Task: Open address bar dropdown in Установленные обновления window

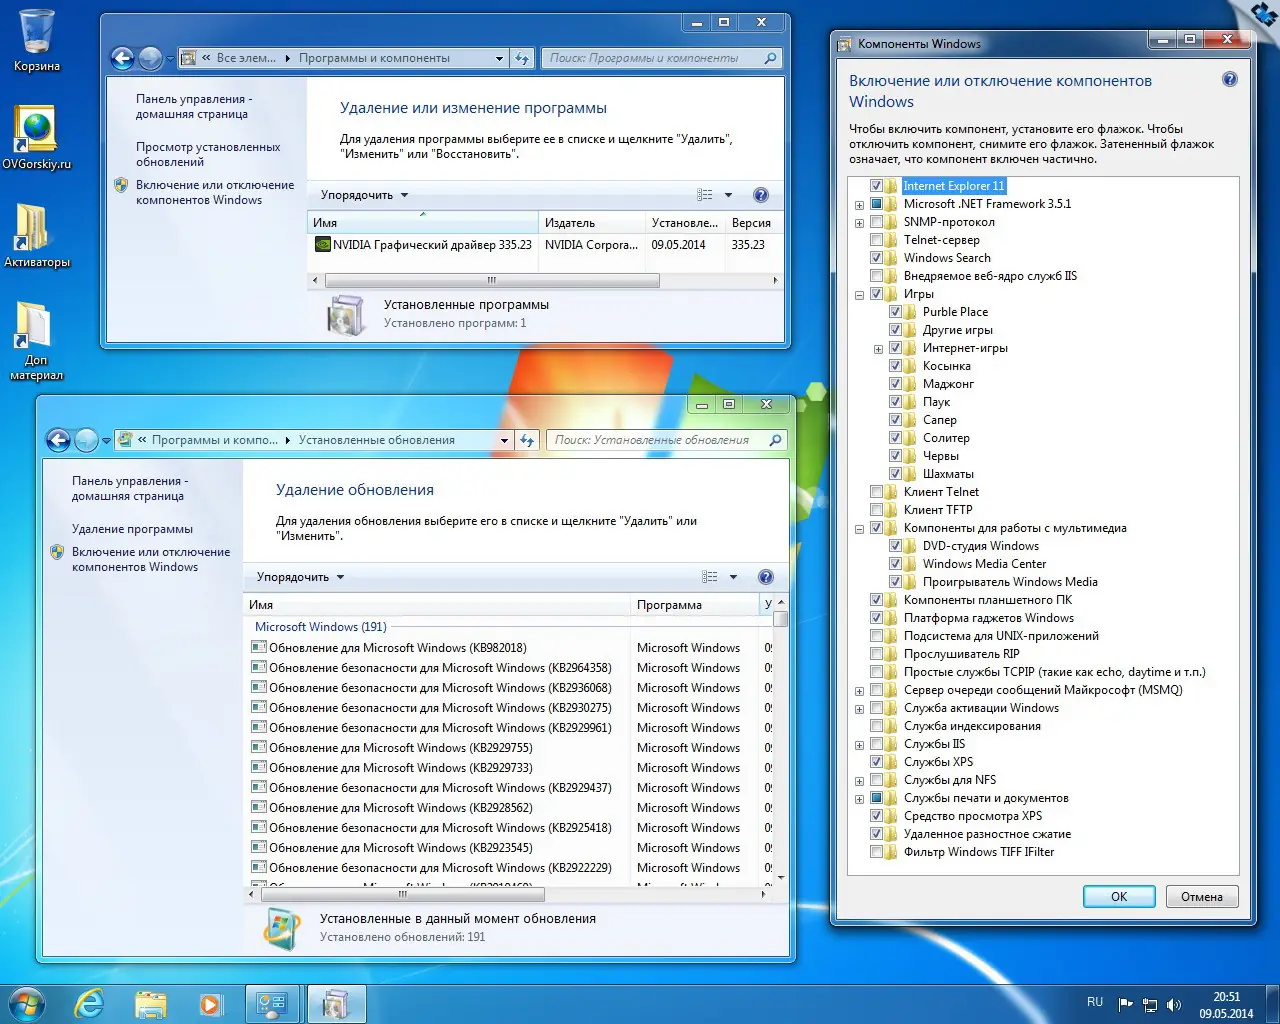Action: point(504,440)
